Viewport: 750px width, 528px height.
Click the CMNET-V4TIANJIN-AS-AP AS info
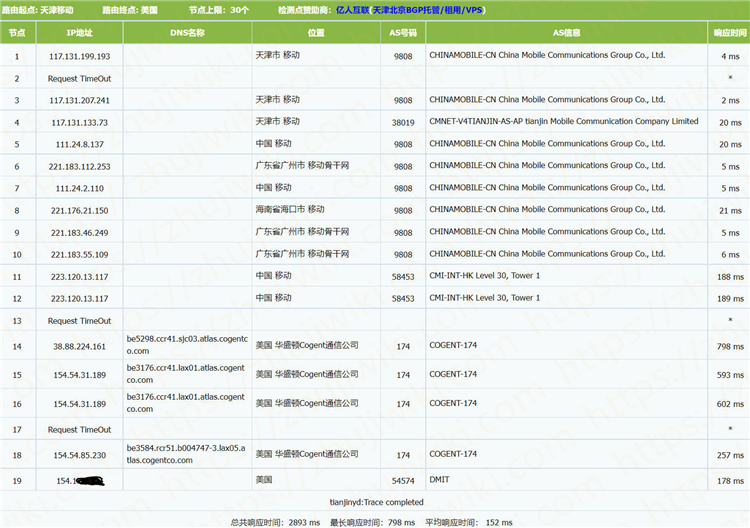(x=563, y=121)
